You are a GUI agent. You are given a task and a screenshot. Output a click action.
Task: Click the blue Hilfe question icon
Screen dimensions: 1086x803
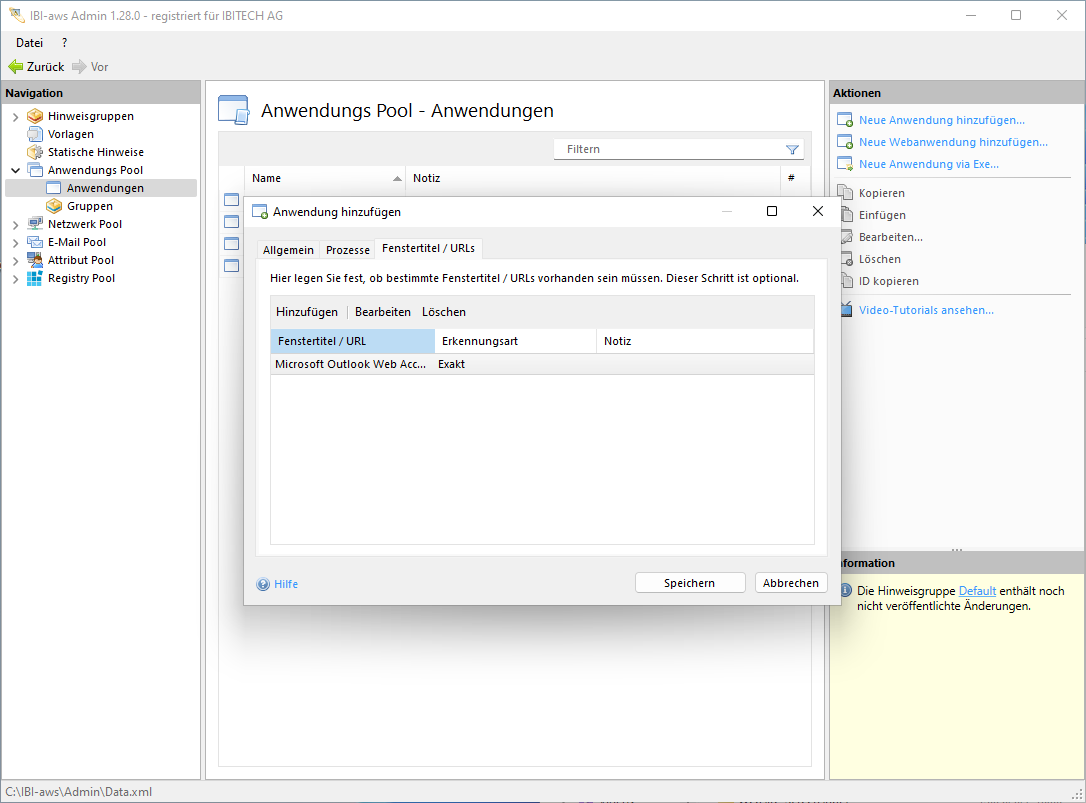(263, 584)
